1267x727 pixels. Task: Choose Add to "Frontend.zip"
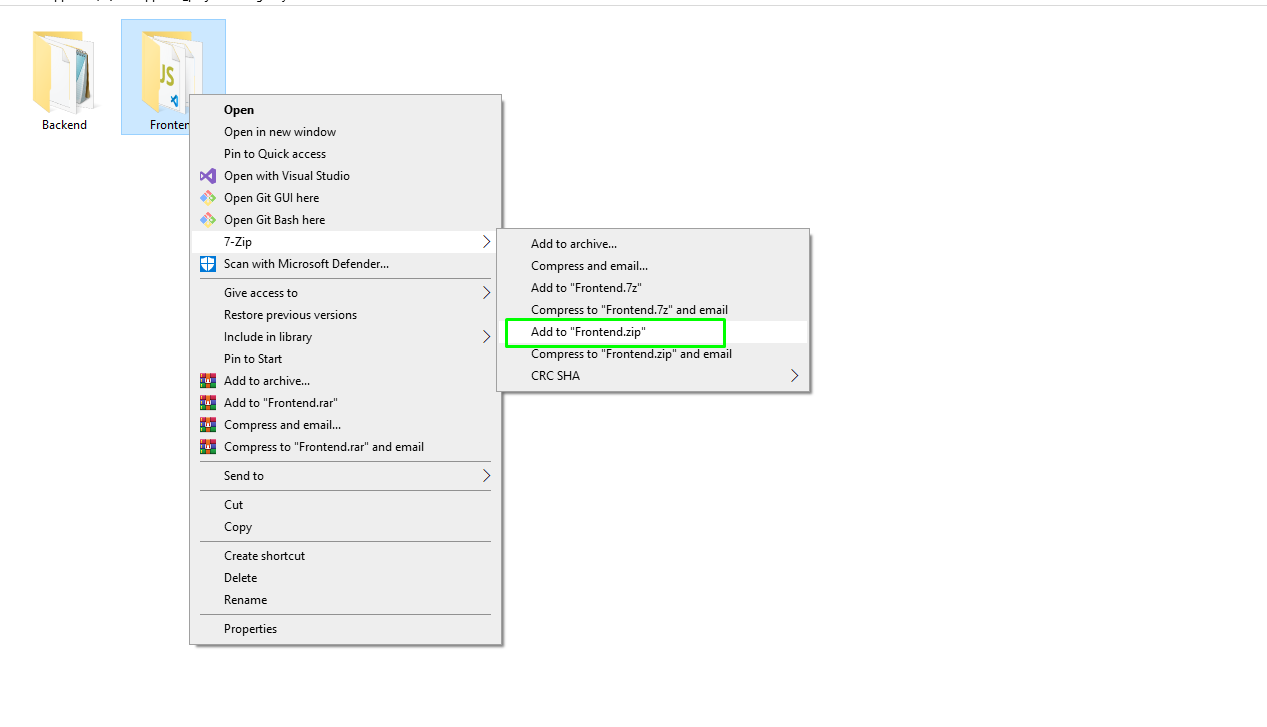(x=588, y=332)
